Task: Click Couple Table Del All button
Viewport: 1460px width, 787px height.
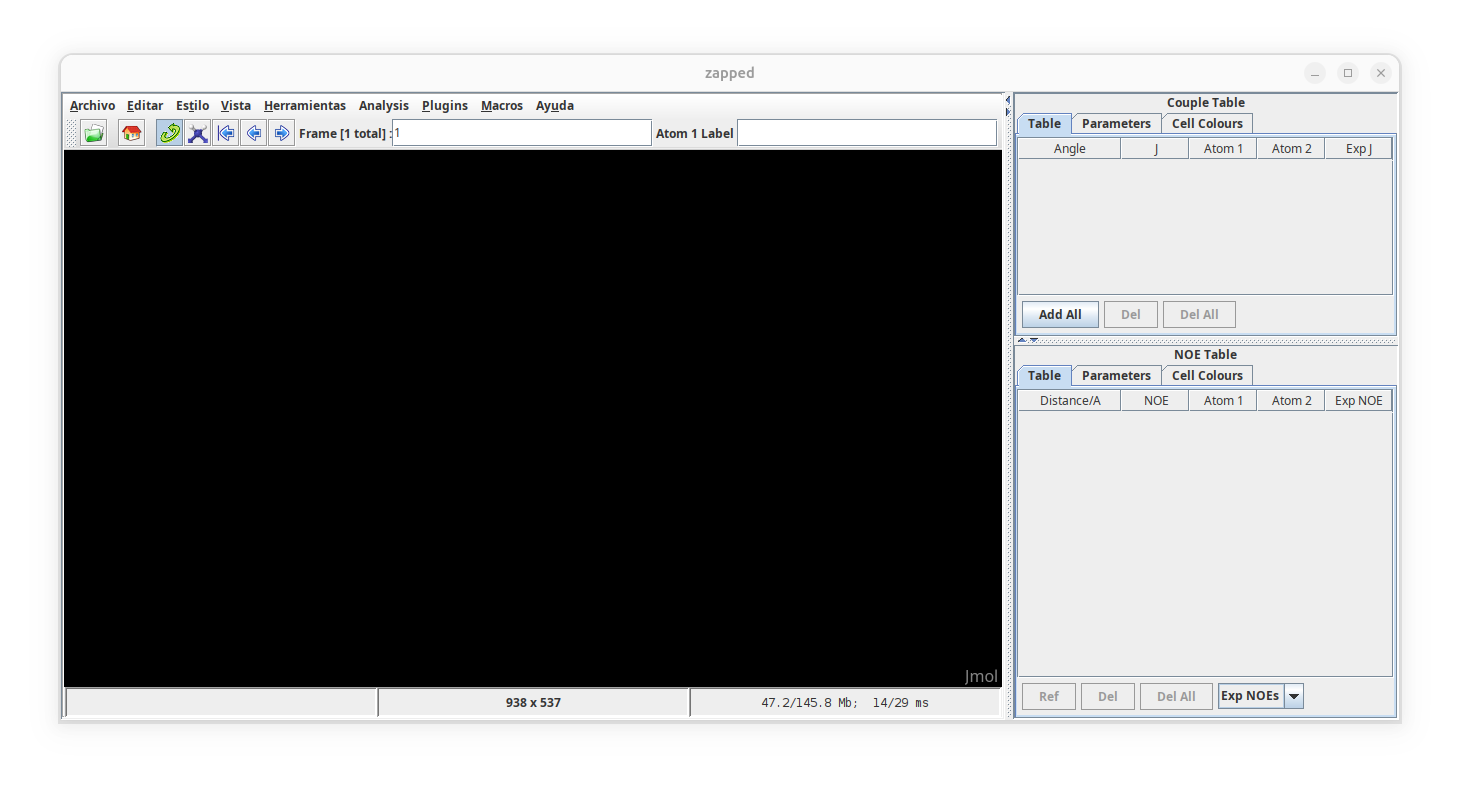Action: (1199, 314)
